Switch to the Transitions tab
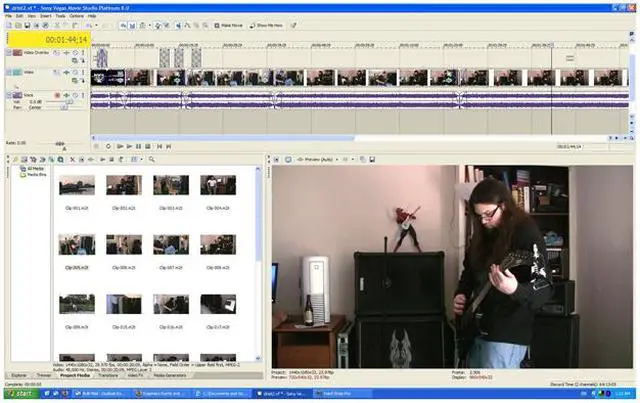The height and width of the screenshot is (403, 640). (106, 375)
